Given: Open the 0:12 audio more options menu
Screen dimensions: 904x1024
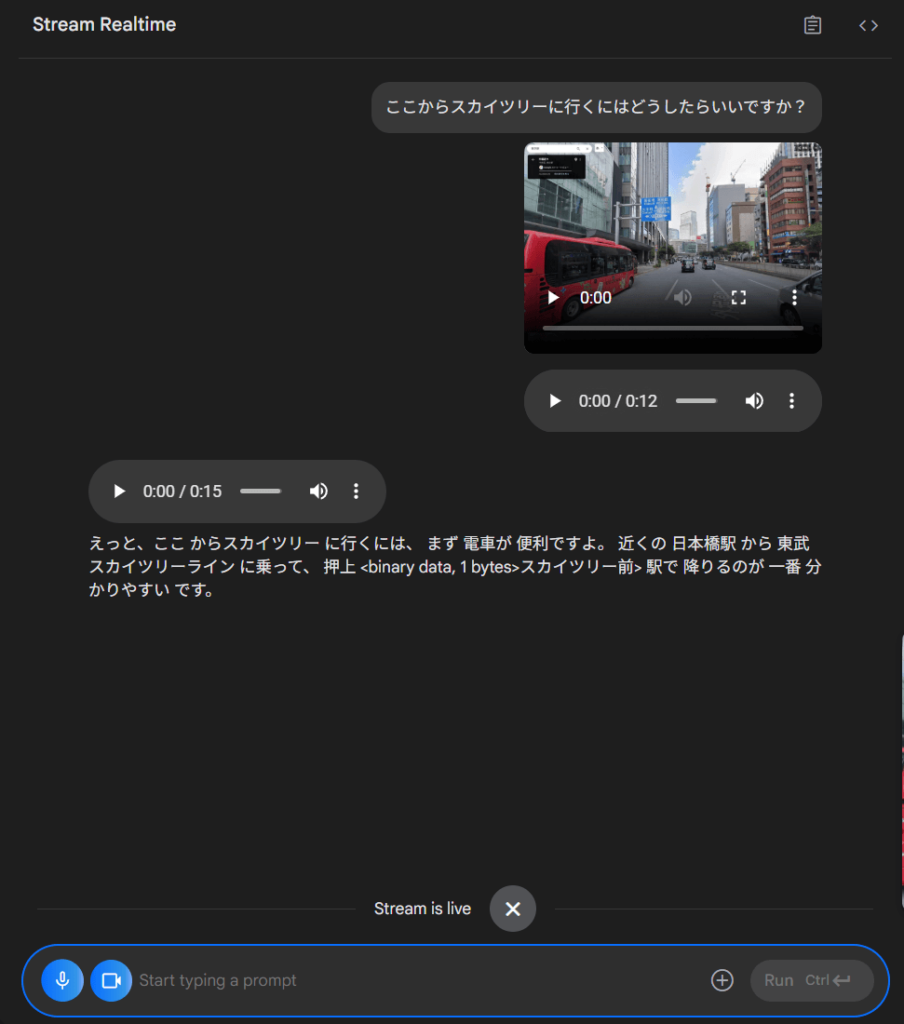Looking at the screenshot, I should tap(792, 401).
